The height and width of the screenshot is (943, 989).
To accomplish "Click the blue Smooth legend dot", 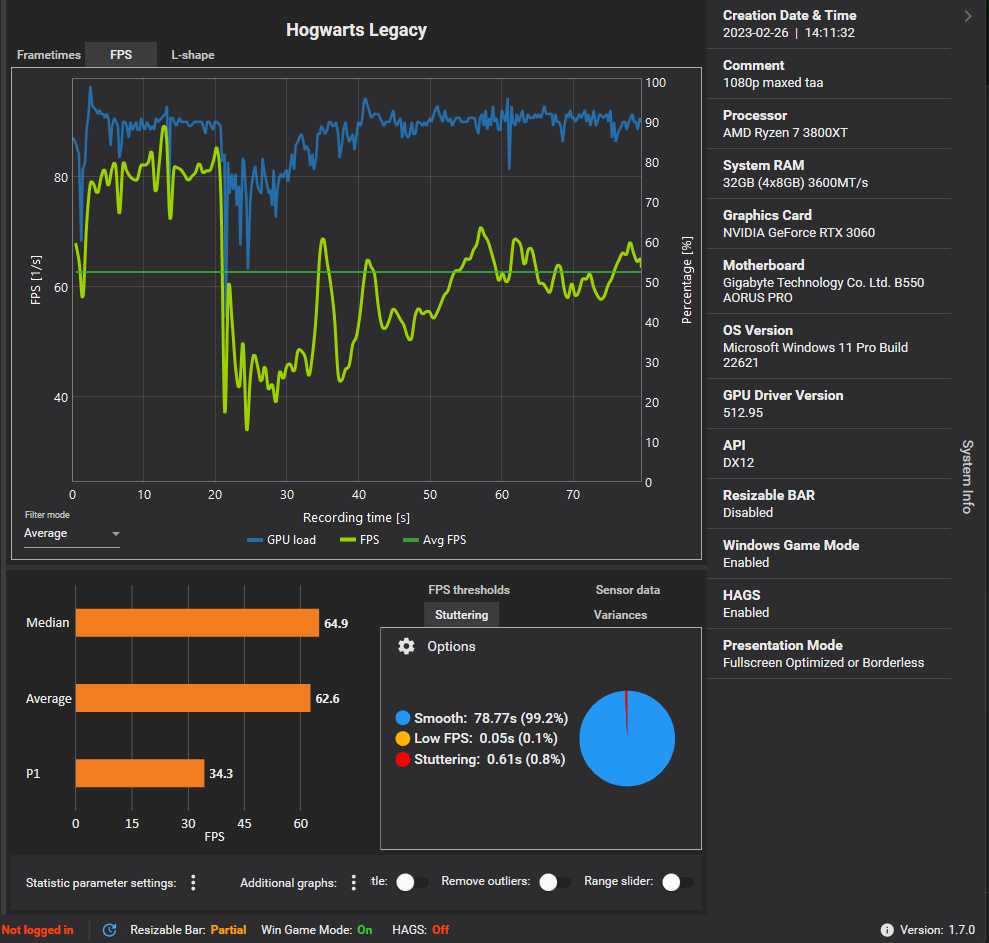I will (x=402, y=718).
